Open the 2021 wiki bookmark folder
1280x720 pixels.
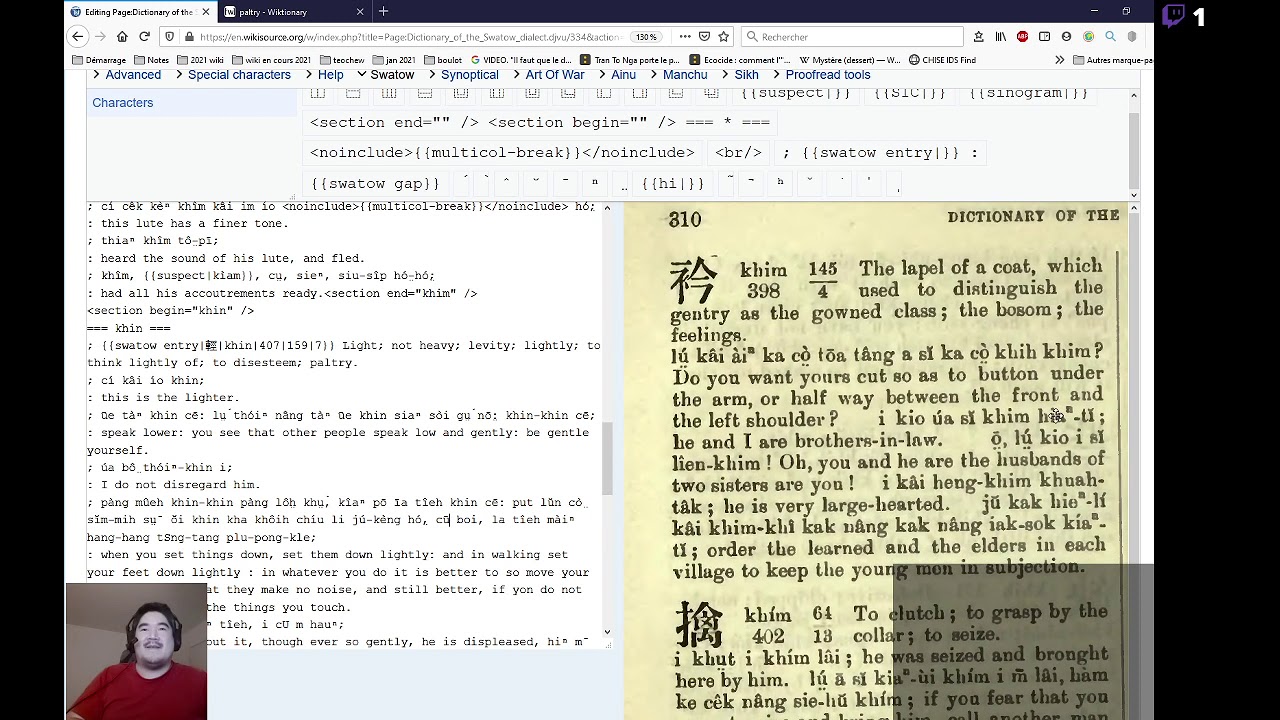click(200, 60)
